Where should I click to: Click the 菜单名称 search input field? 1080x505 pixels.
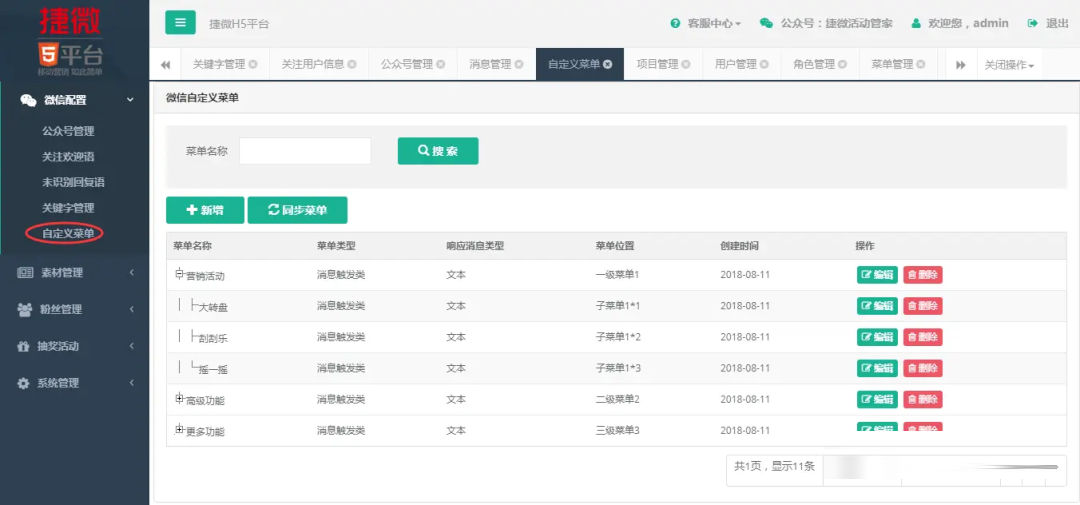click(x=305, y=151)
